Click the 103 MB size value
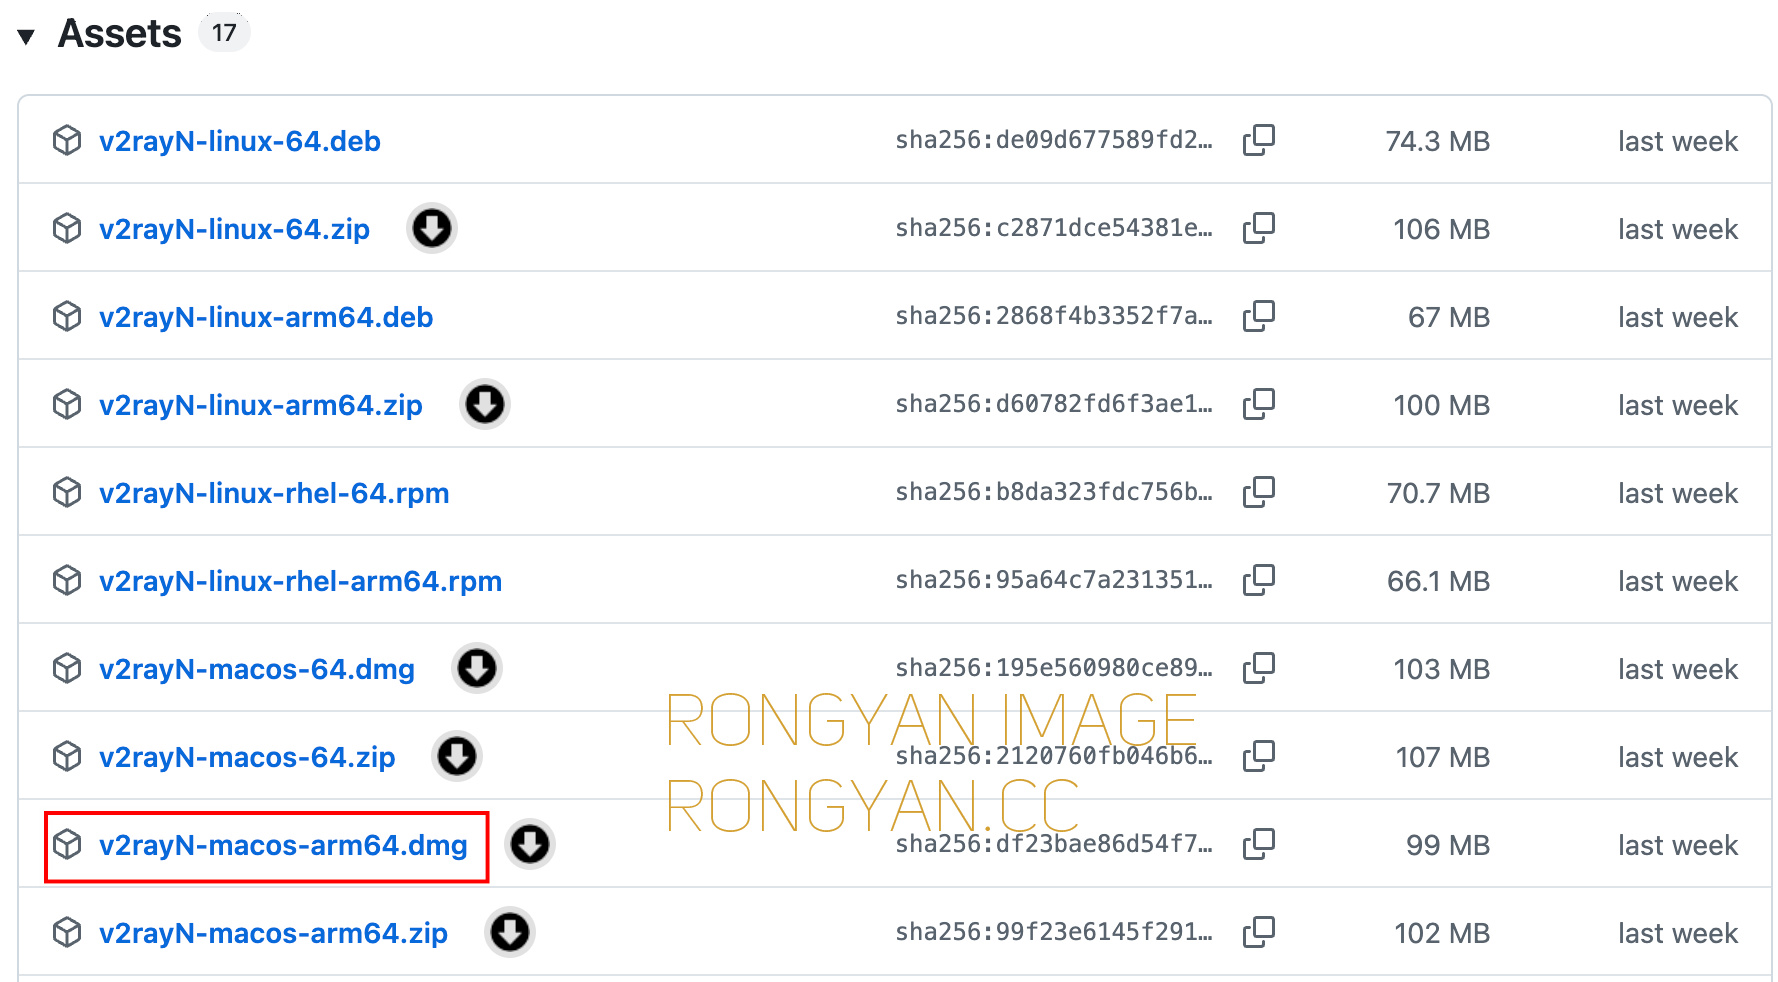 pyautogui.click(x=1442, y=669)
